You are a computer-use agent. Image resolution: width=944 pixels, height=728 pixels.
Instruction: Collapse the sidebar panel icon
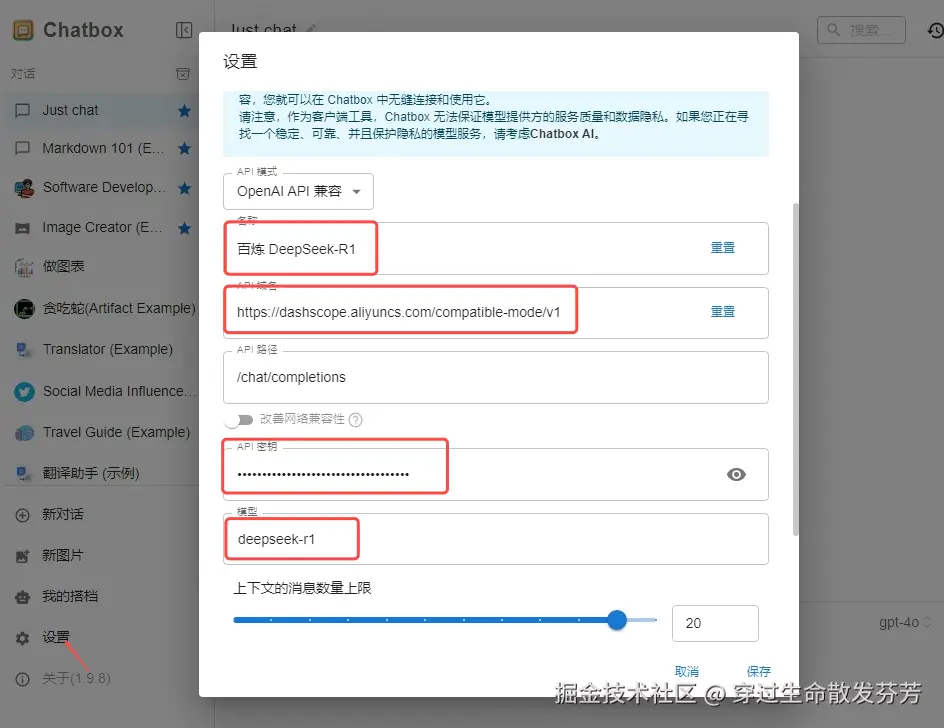coord(184,30)
